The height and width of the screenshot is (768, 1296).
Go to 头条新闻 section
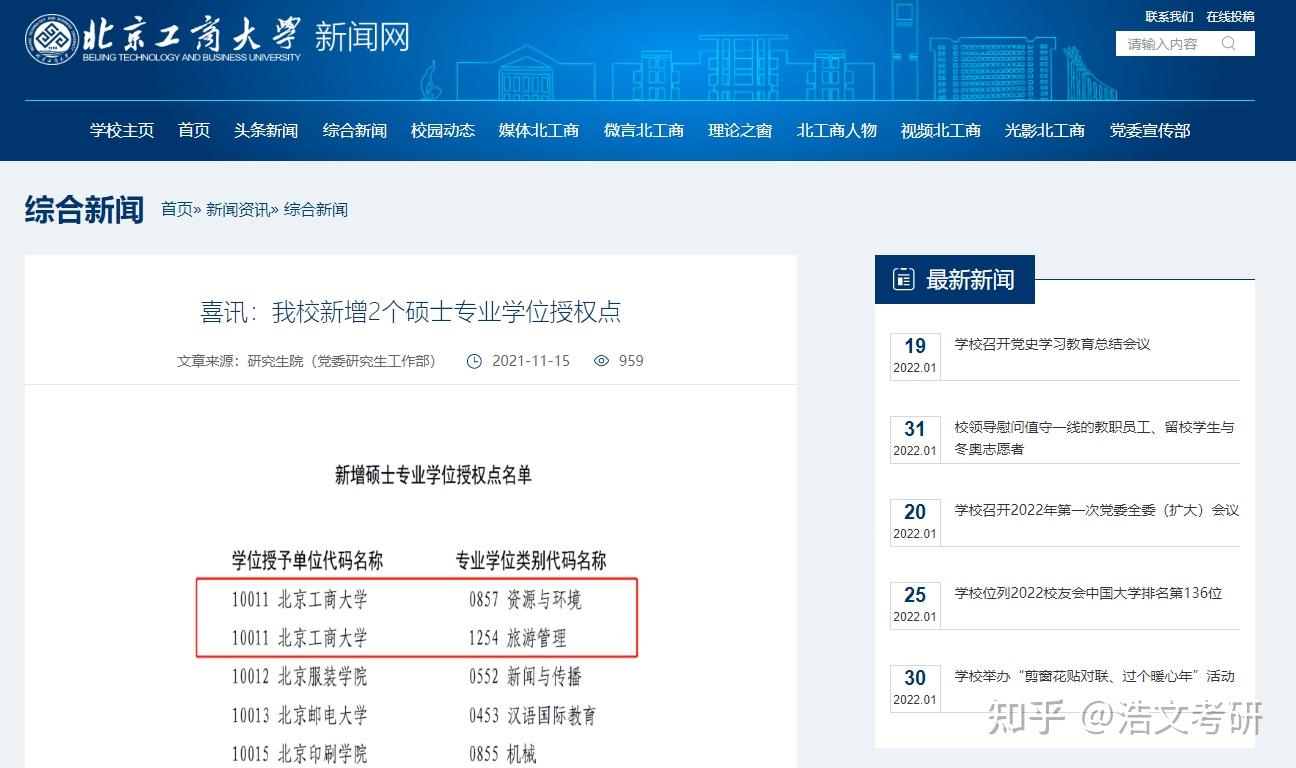pos(266,130)
